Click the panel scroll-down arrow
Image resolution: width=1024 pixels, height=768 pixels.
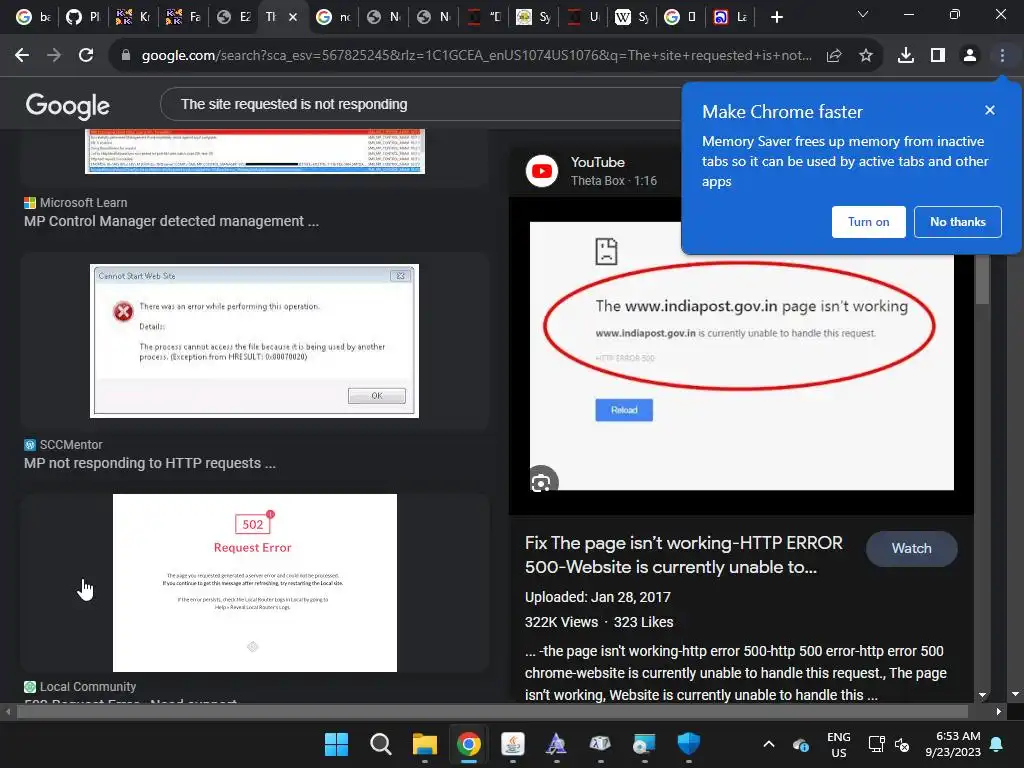(x=982, y=696)
